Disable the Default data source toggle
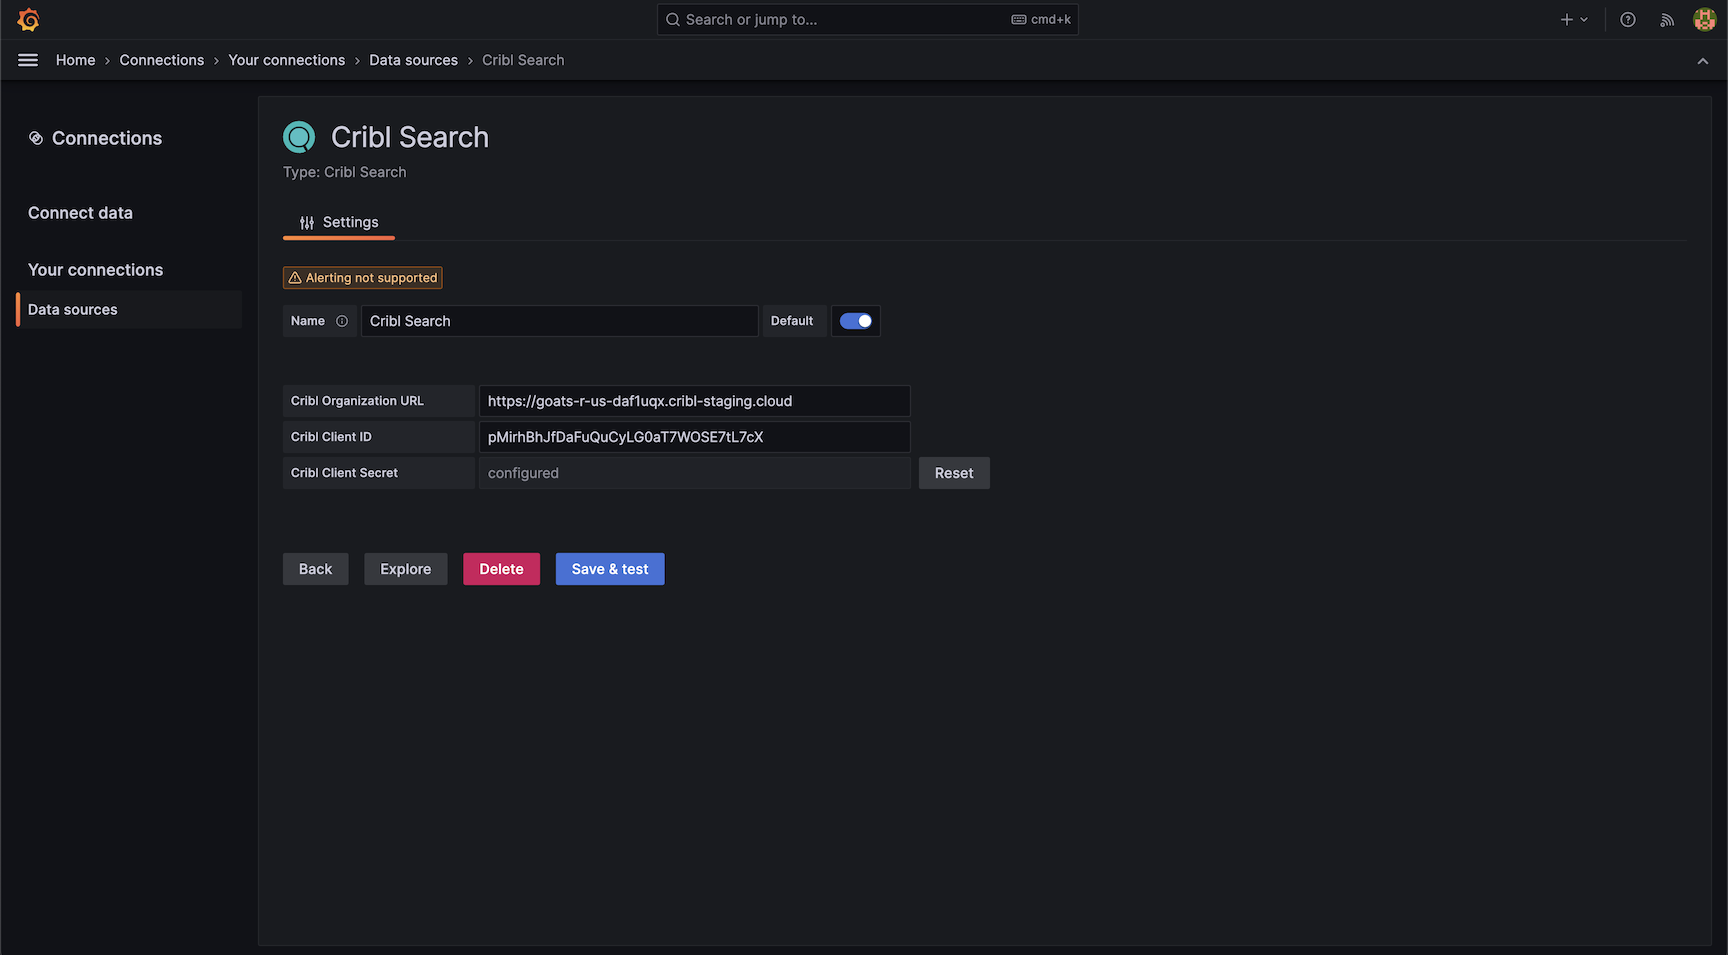Viewport: 1728px width, 955px height. coord(855,321)
